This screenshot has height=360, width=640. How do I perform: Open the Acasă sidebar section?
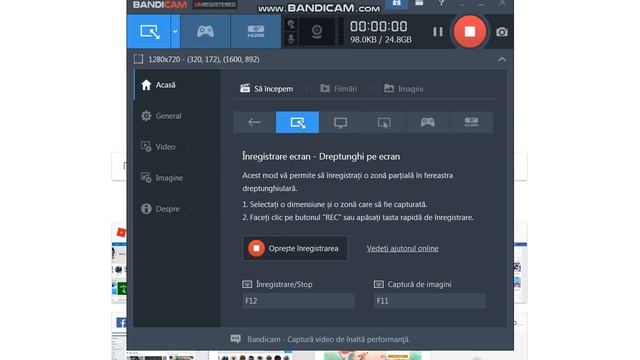[x=177, y=85]
